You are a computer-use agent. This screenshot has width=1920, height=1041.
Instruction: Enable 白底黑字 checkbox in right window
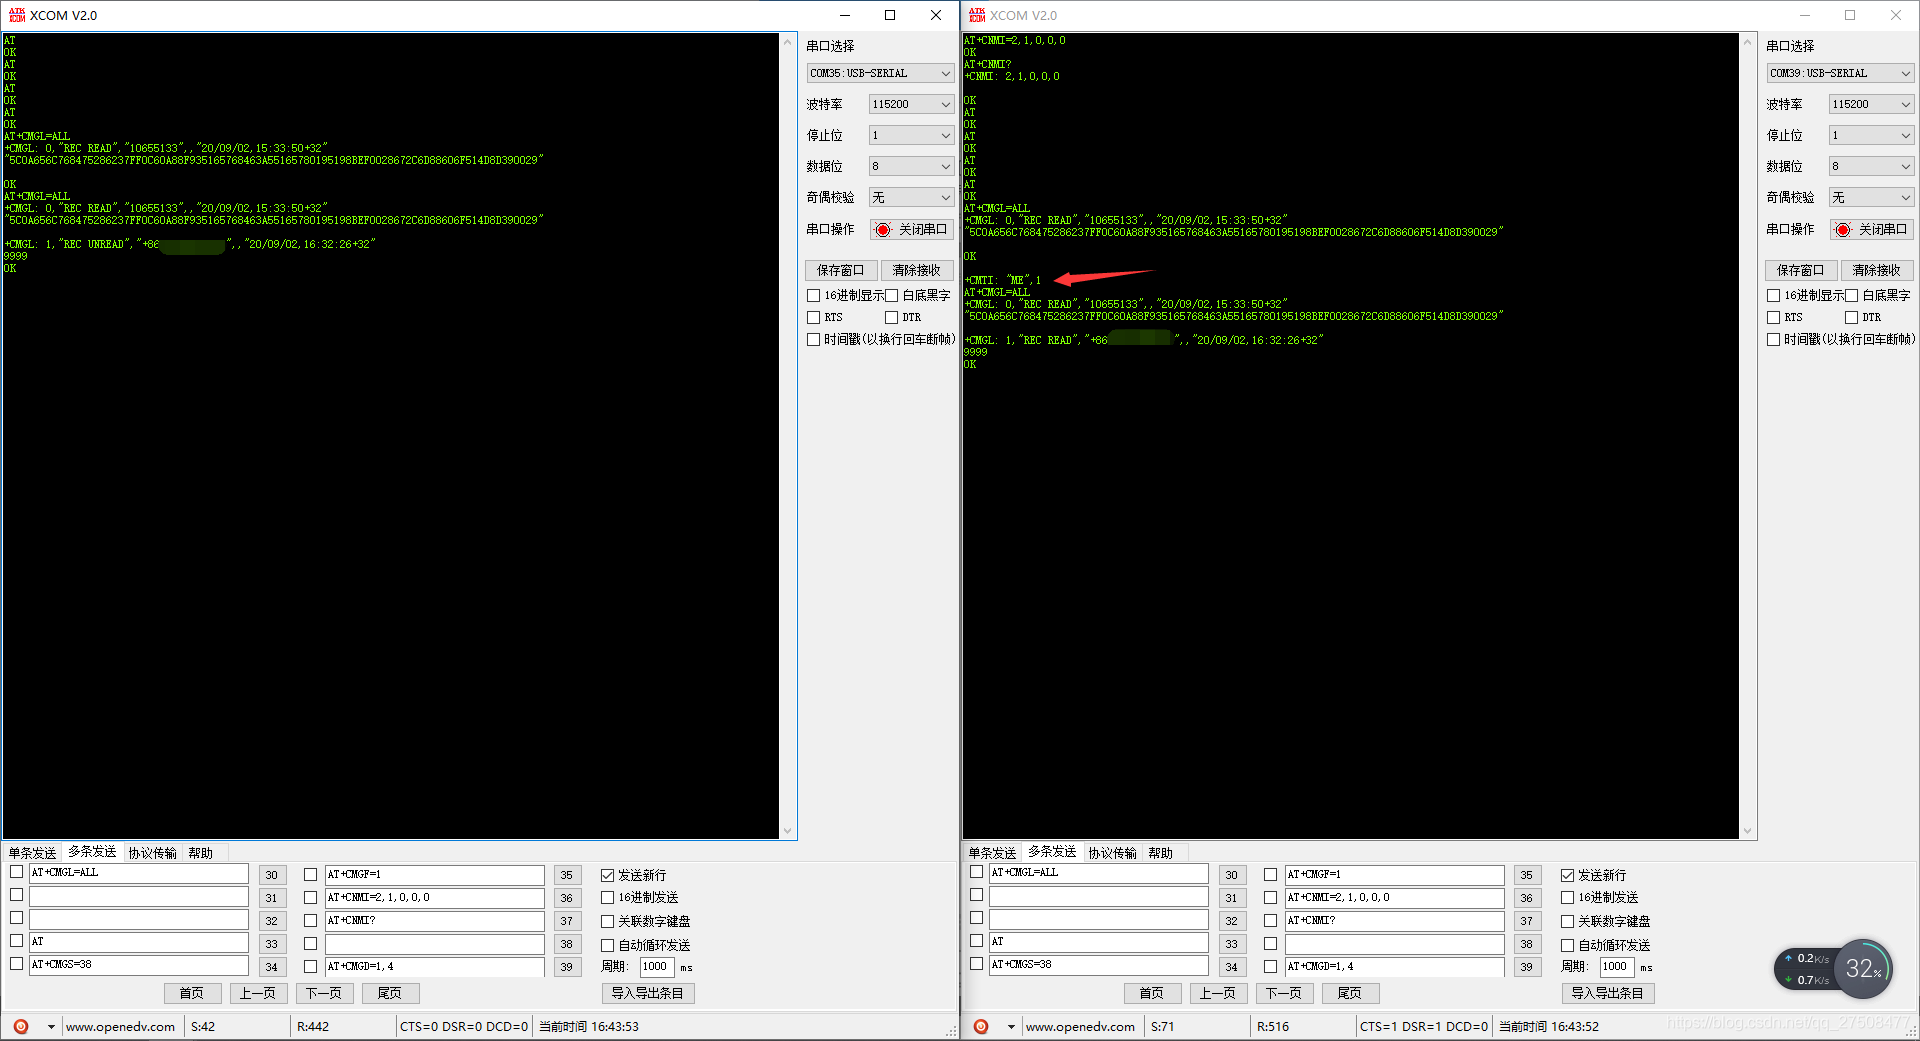1852,295
